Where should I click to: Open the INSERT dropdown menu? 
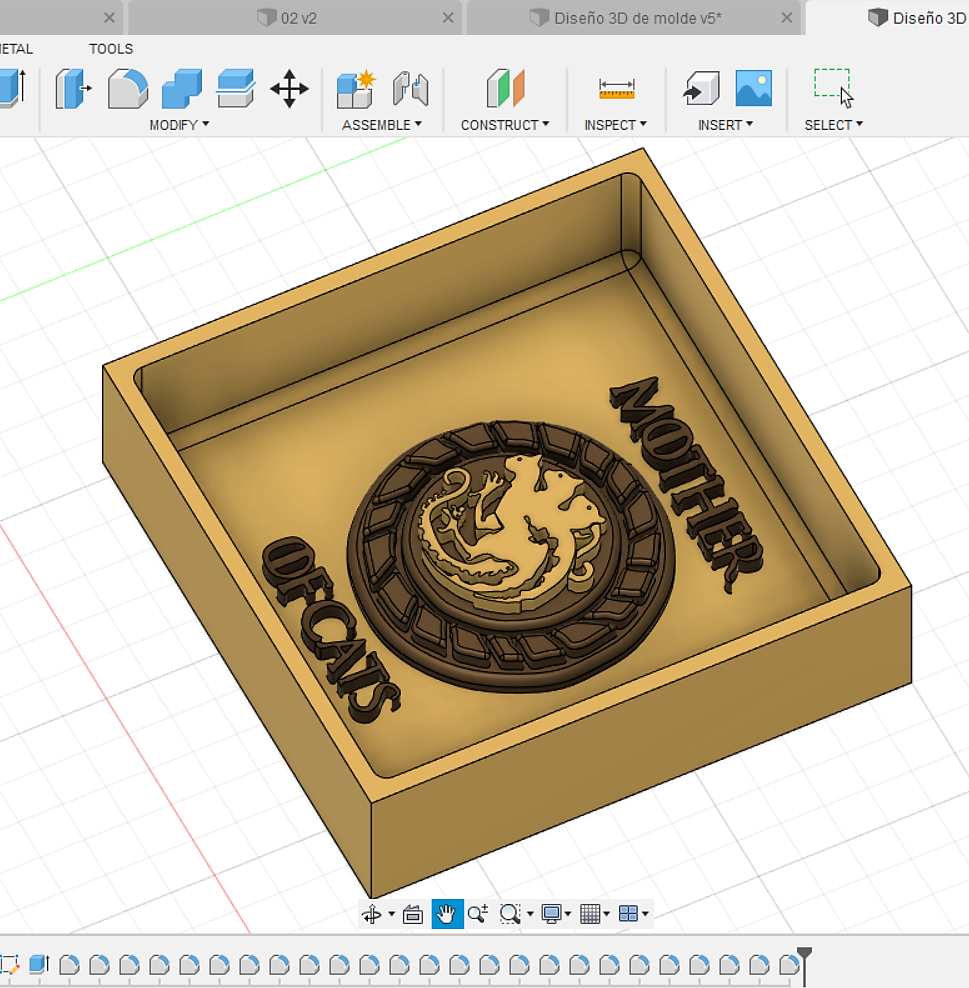tap(725, 125)
